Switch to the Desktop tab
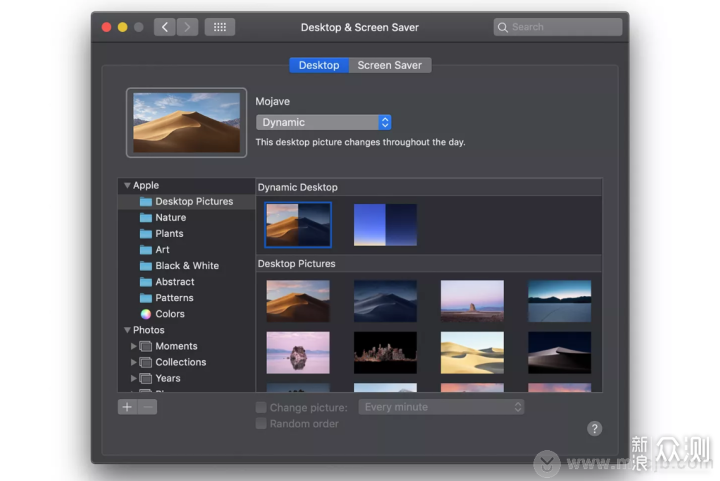The image size is (720, 481). (319, 65)
